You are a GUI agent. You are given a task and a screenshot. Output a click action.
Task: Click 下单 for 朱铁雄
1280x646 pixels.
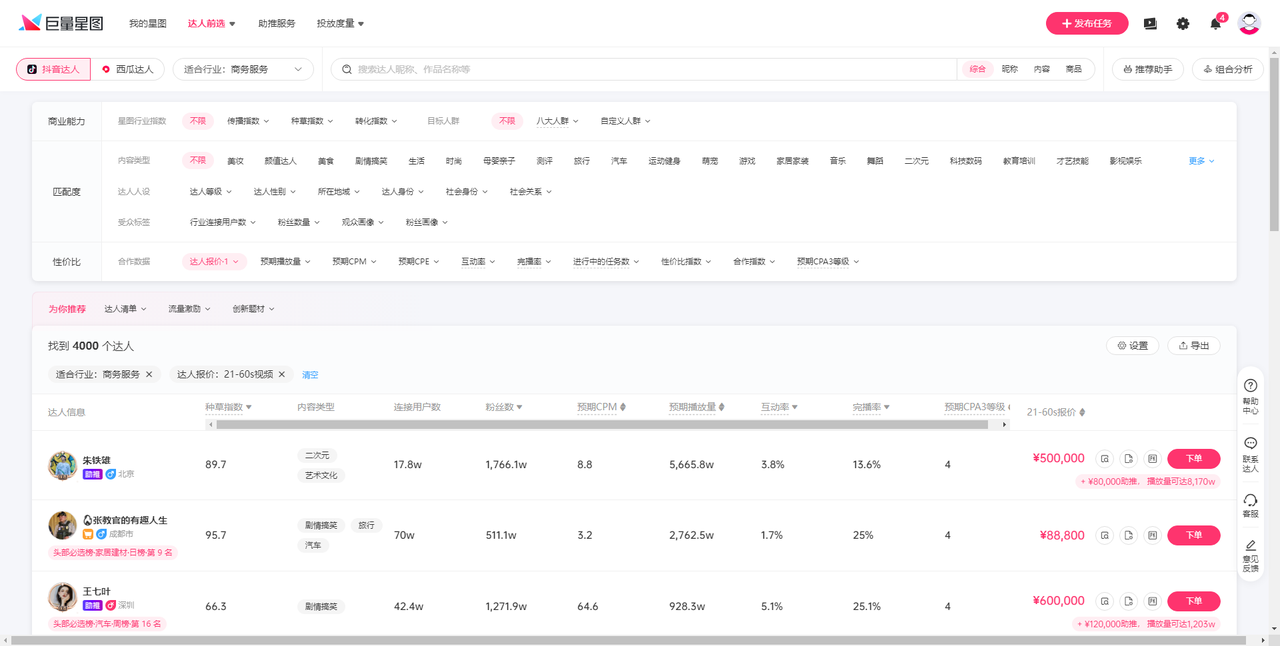1193,459
